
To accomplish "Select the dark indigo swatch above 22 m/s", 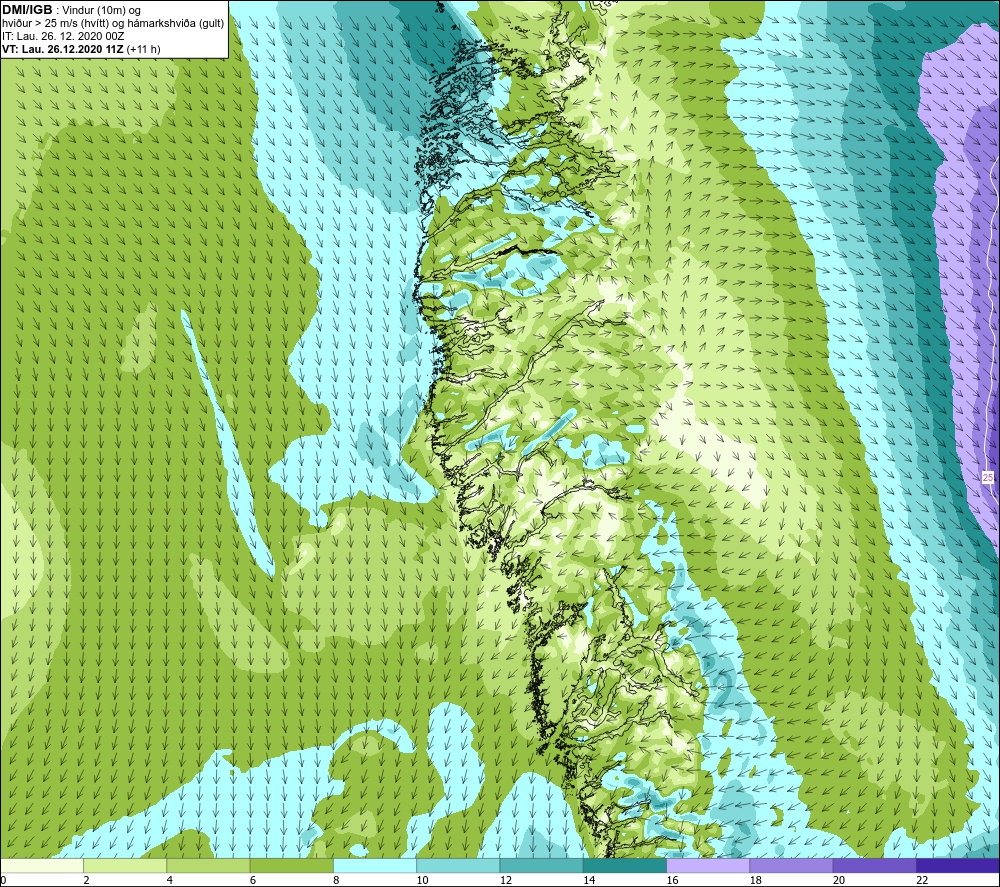I will tap(957, 865).
